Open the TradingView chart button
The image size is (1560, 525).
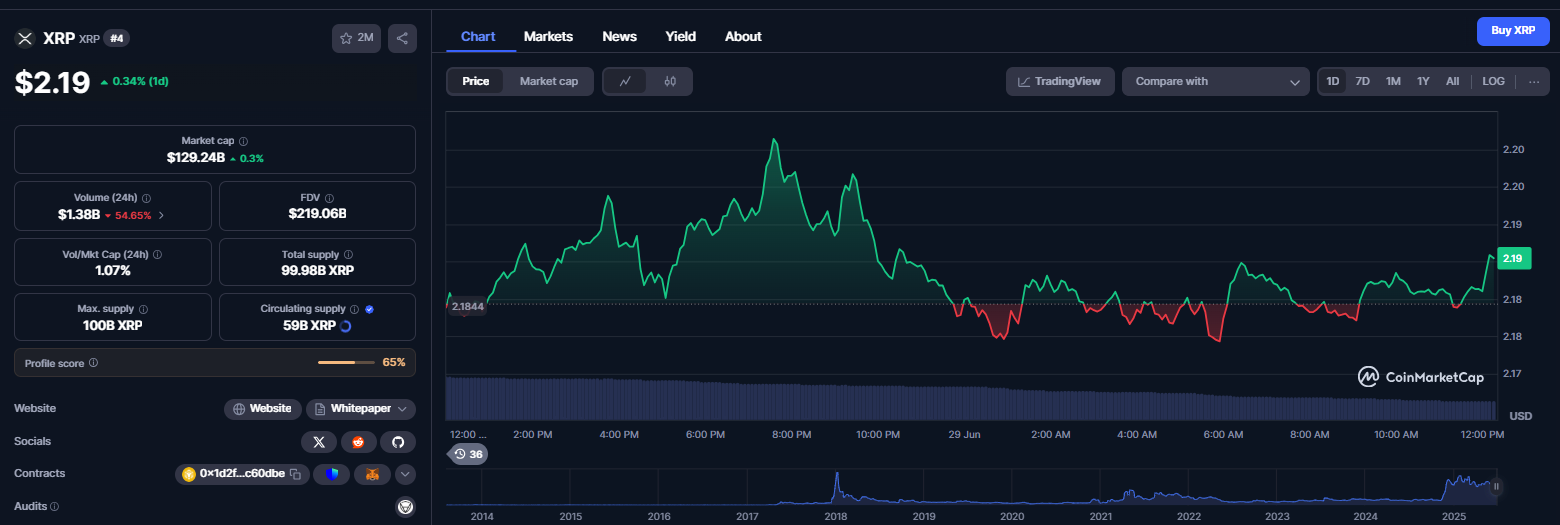tap(1060, 81)
